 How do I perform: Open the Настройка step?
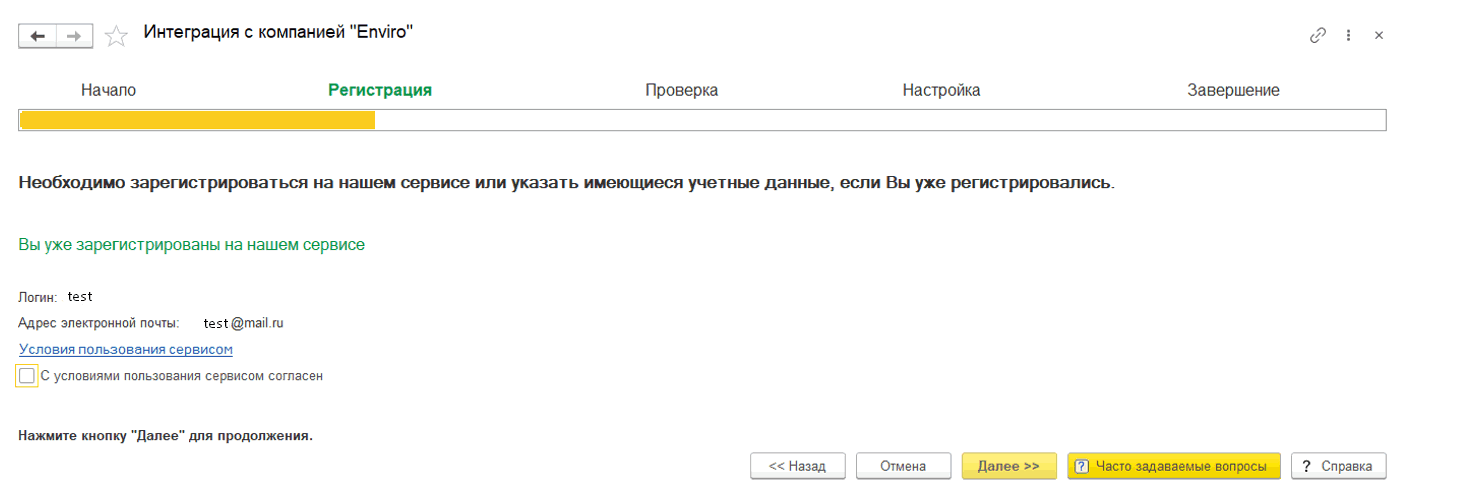(x=941, y=90)
